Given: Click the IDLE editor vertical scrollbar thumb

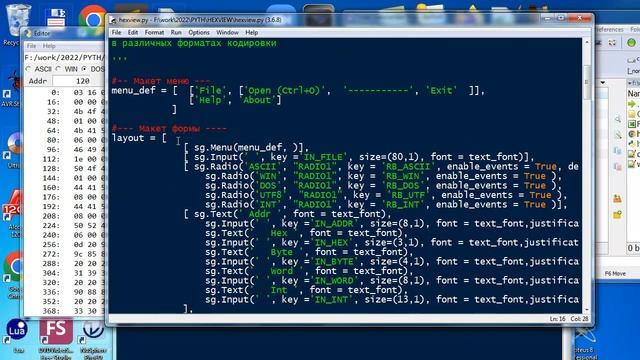Looking at the screenshot, I should point(587,82).
